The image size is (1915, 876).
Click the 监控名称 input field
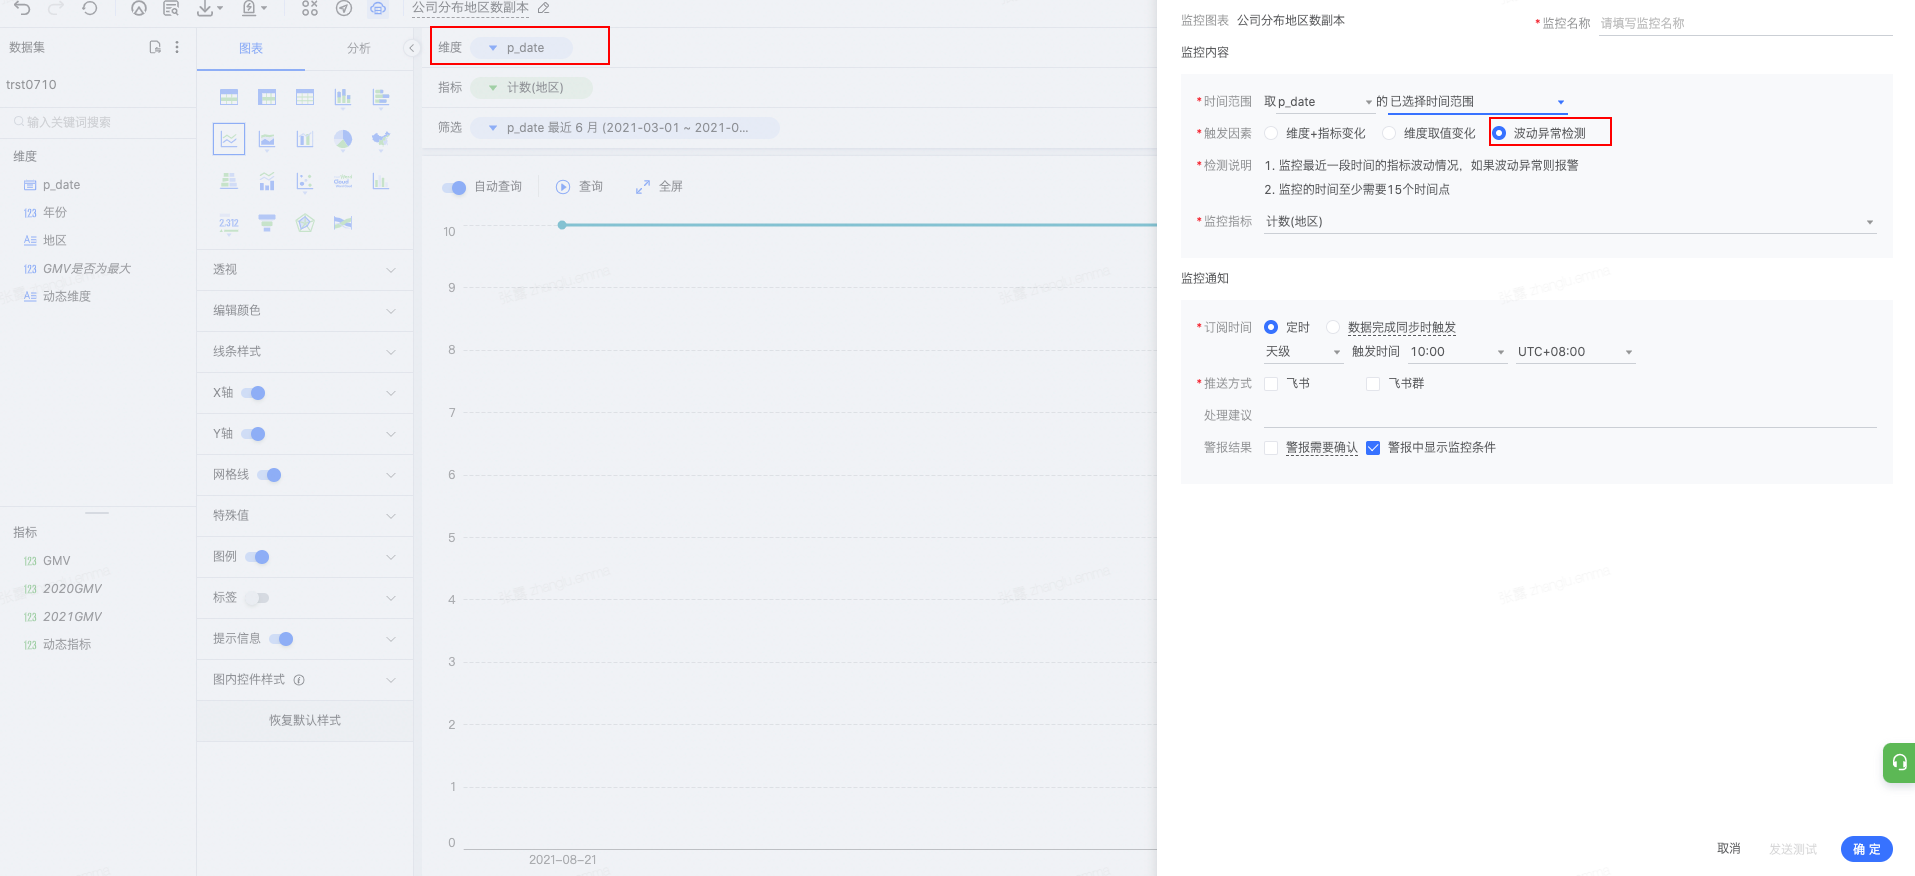click(x=1744, y=23)
